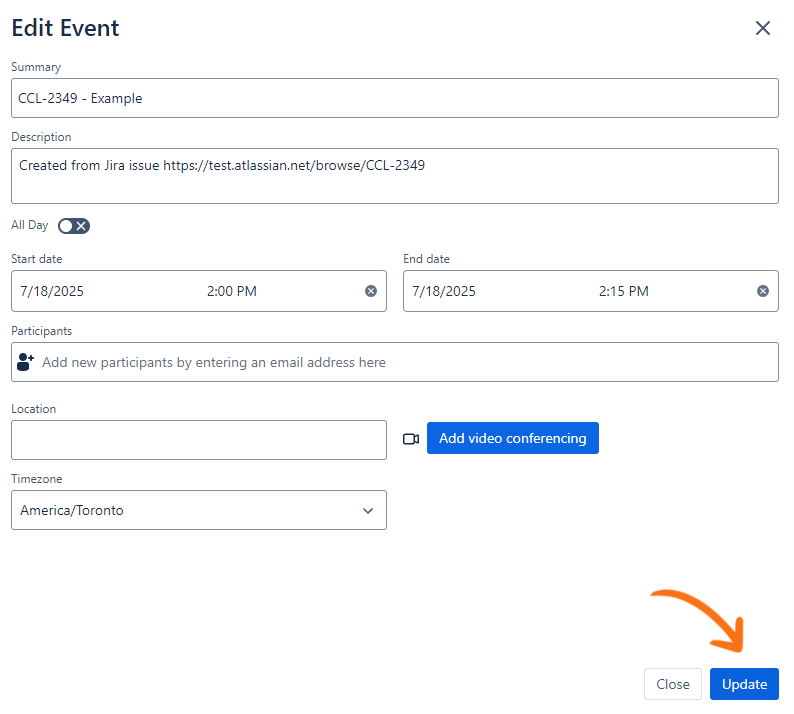Screen dimensions: 794x714
Task: Click the empty Location input field
Action: pyautogui.click(x=198, y=440)
